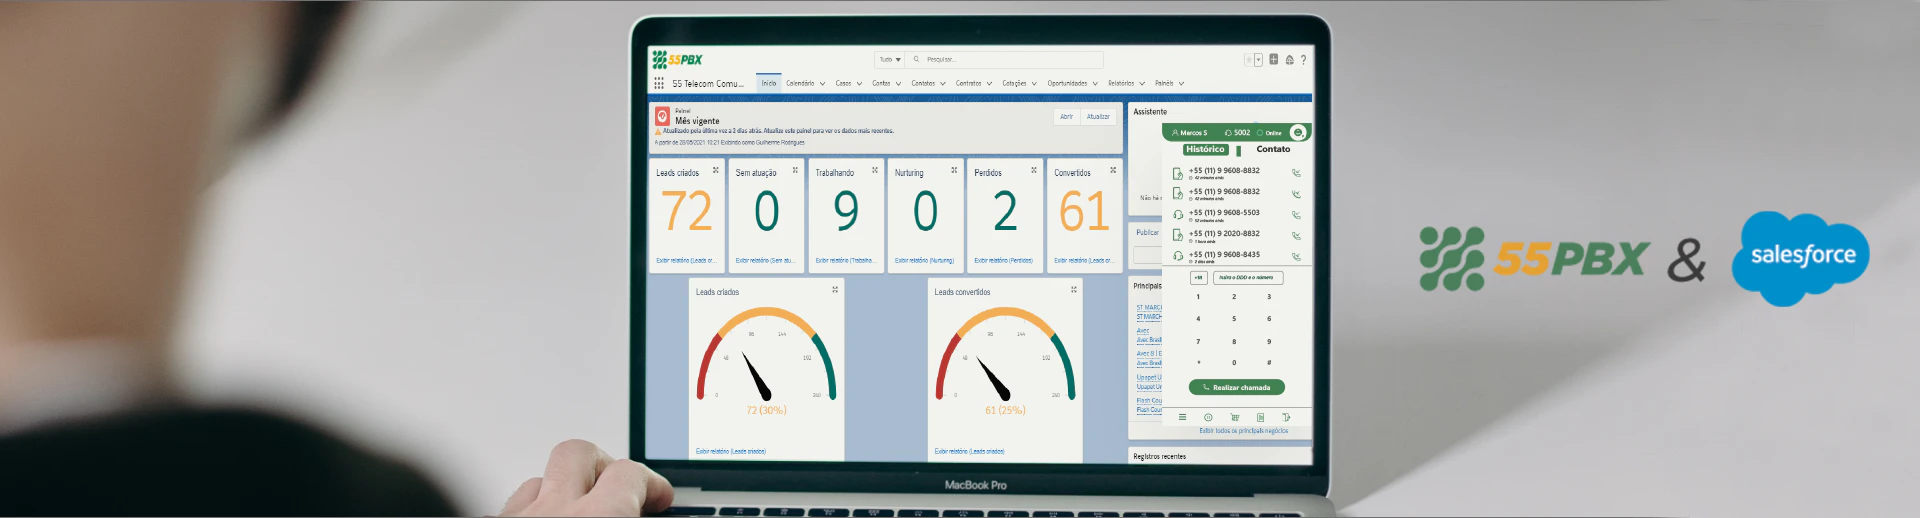Open Exibir todos os principais negócios link

[1244, 431]
